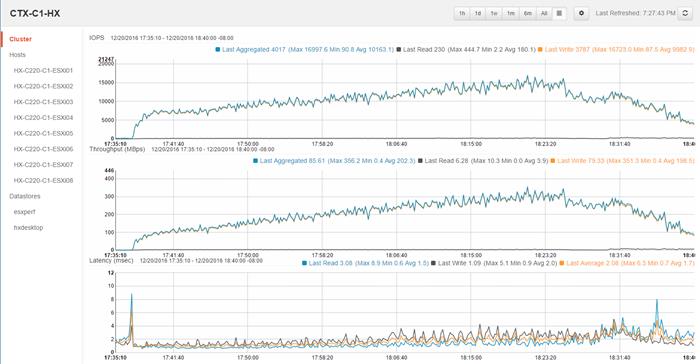This screenshot has width=700, height=364.
Task: Select Cluster in the sidebar
Action: click(21, 39)
